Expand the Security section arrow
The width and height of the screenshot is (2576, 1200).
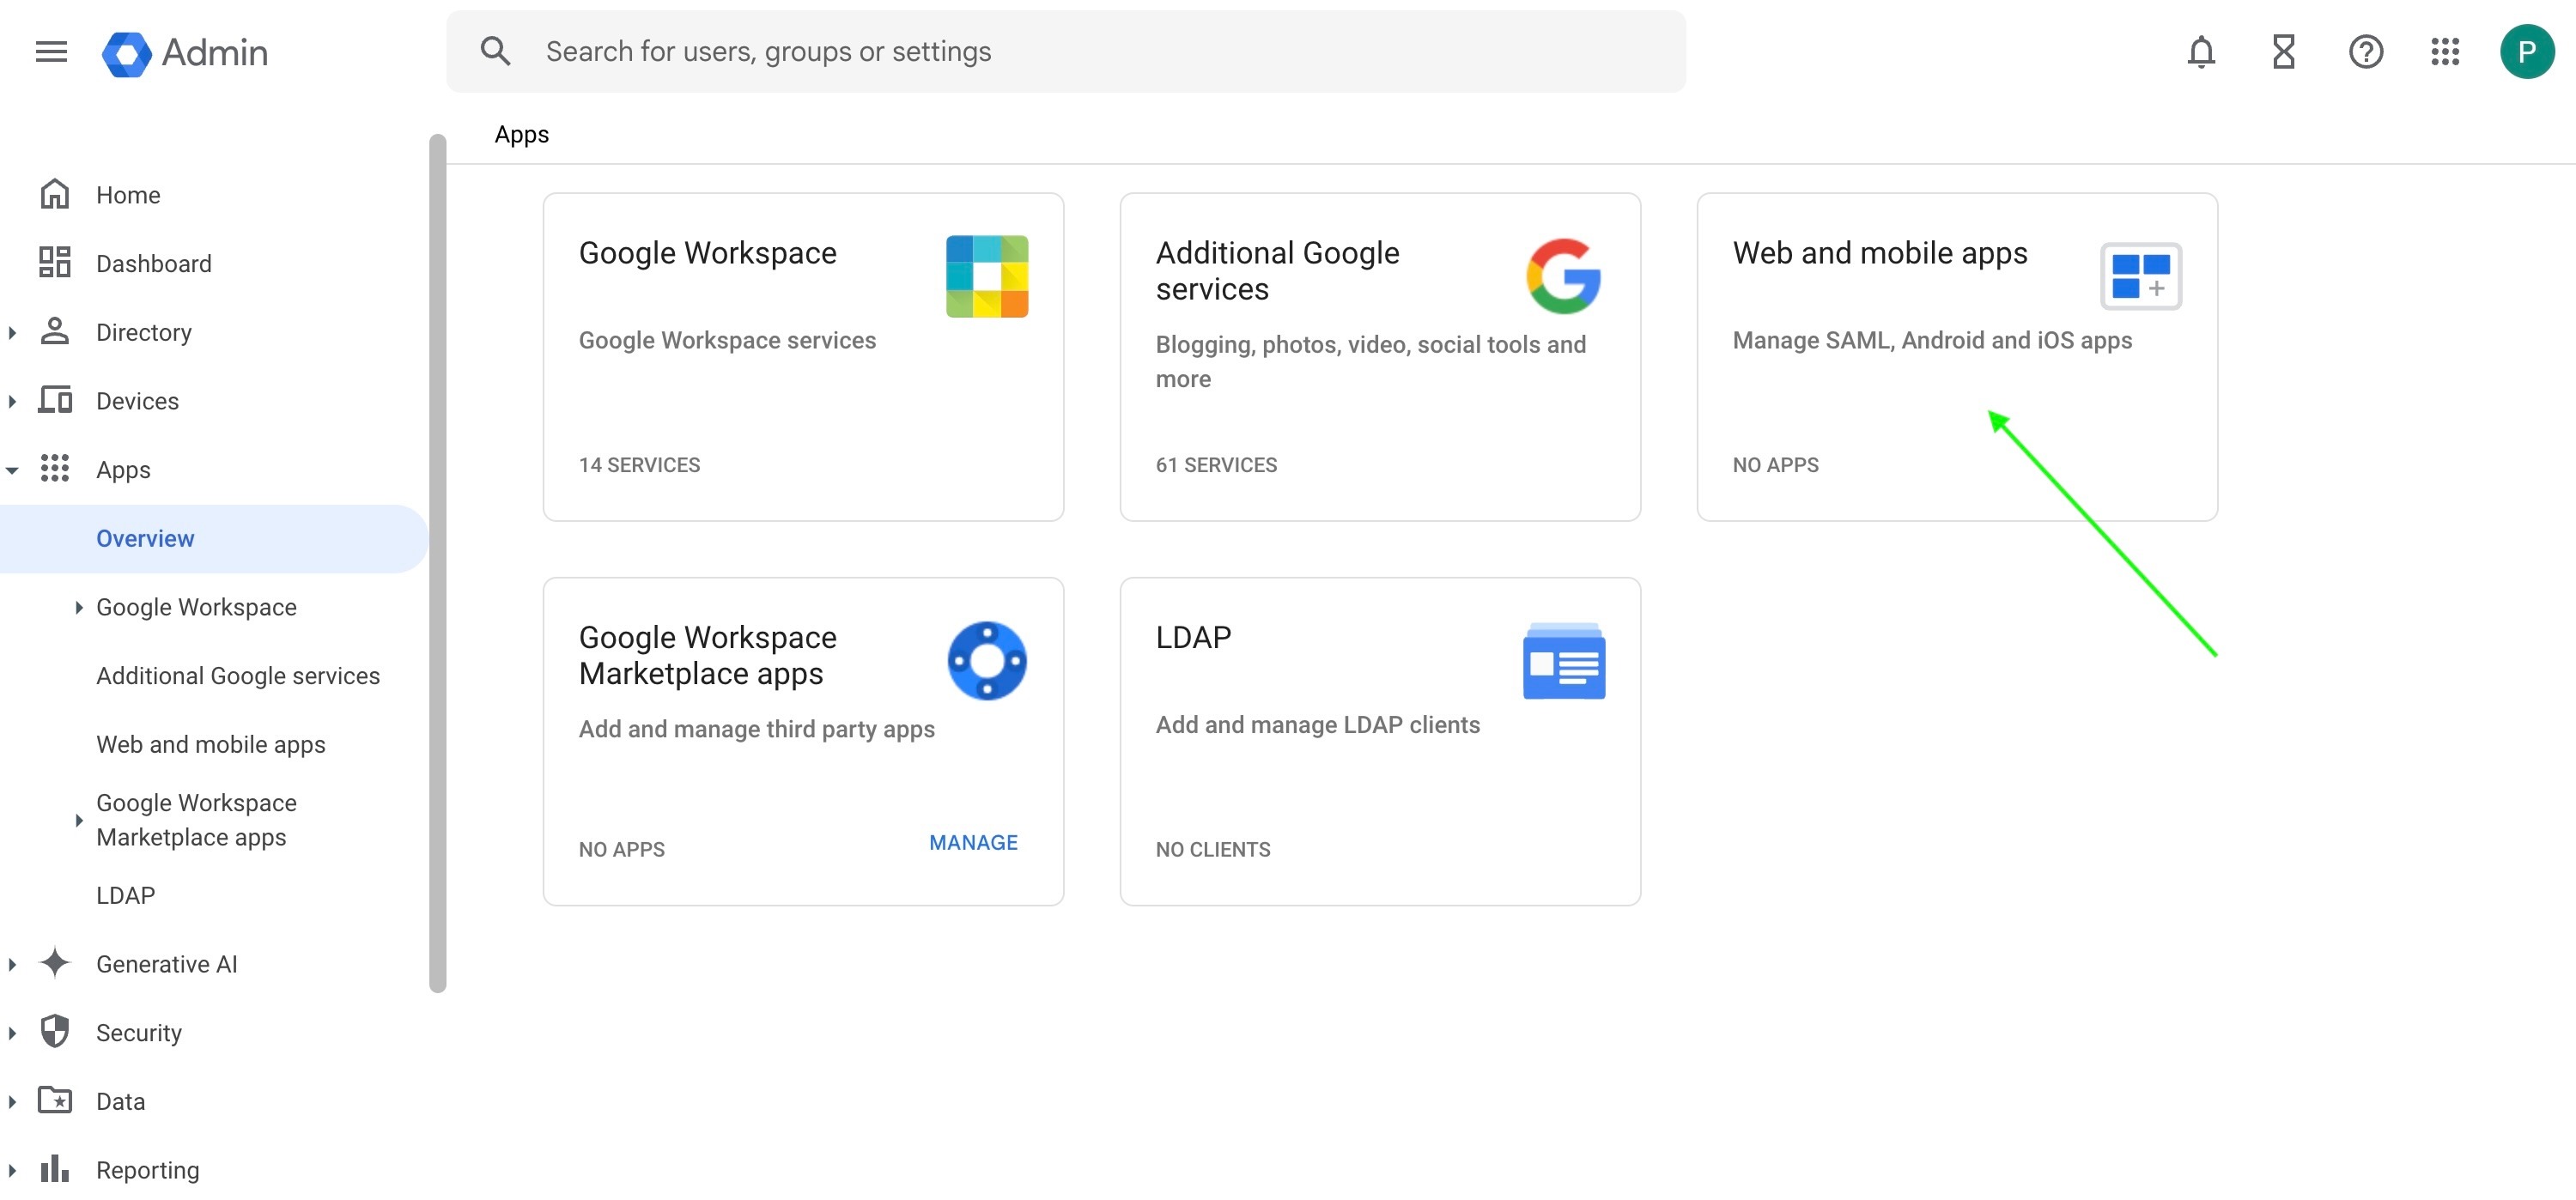coord(12,1033)
